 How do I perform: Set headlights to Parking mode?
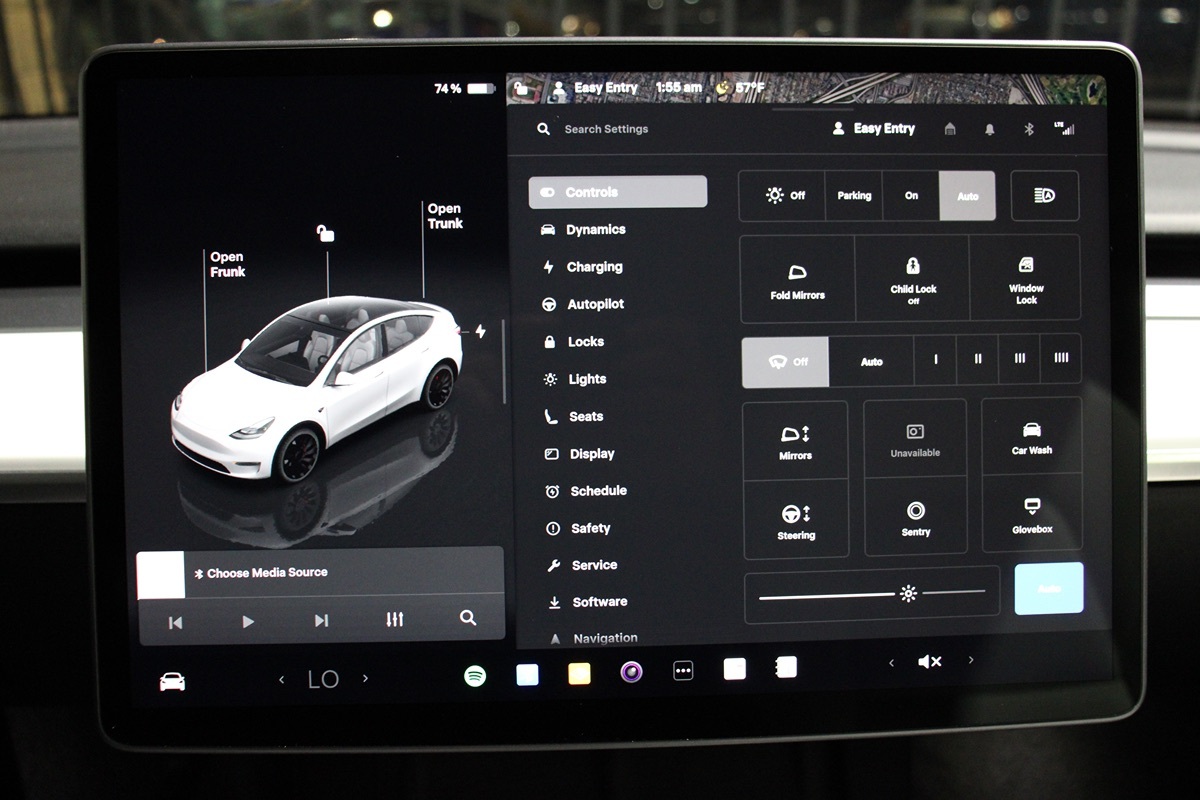[x=854, y=196]
